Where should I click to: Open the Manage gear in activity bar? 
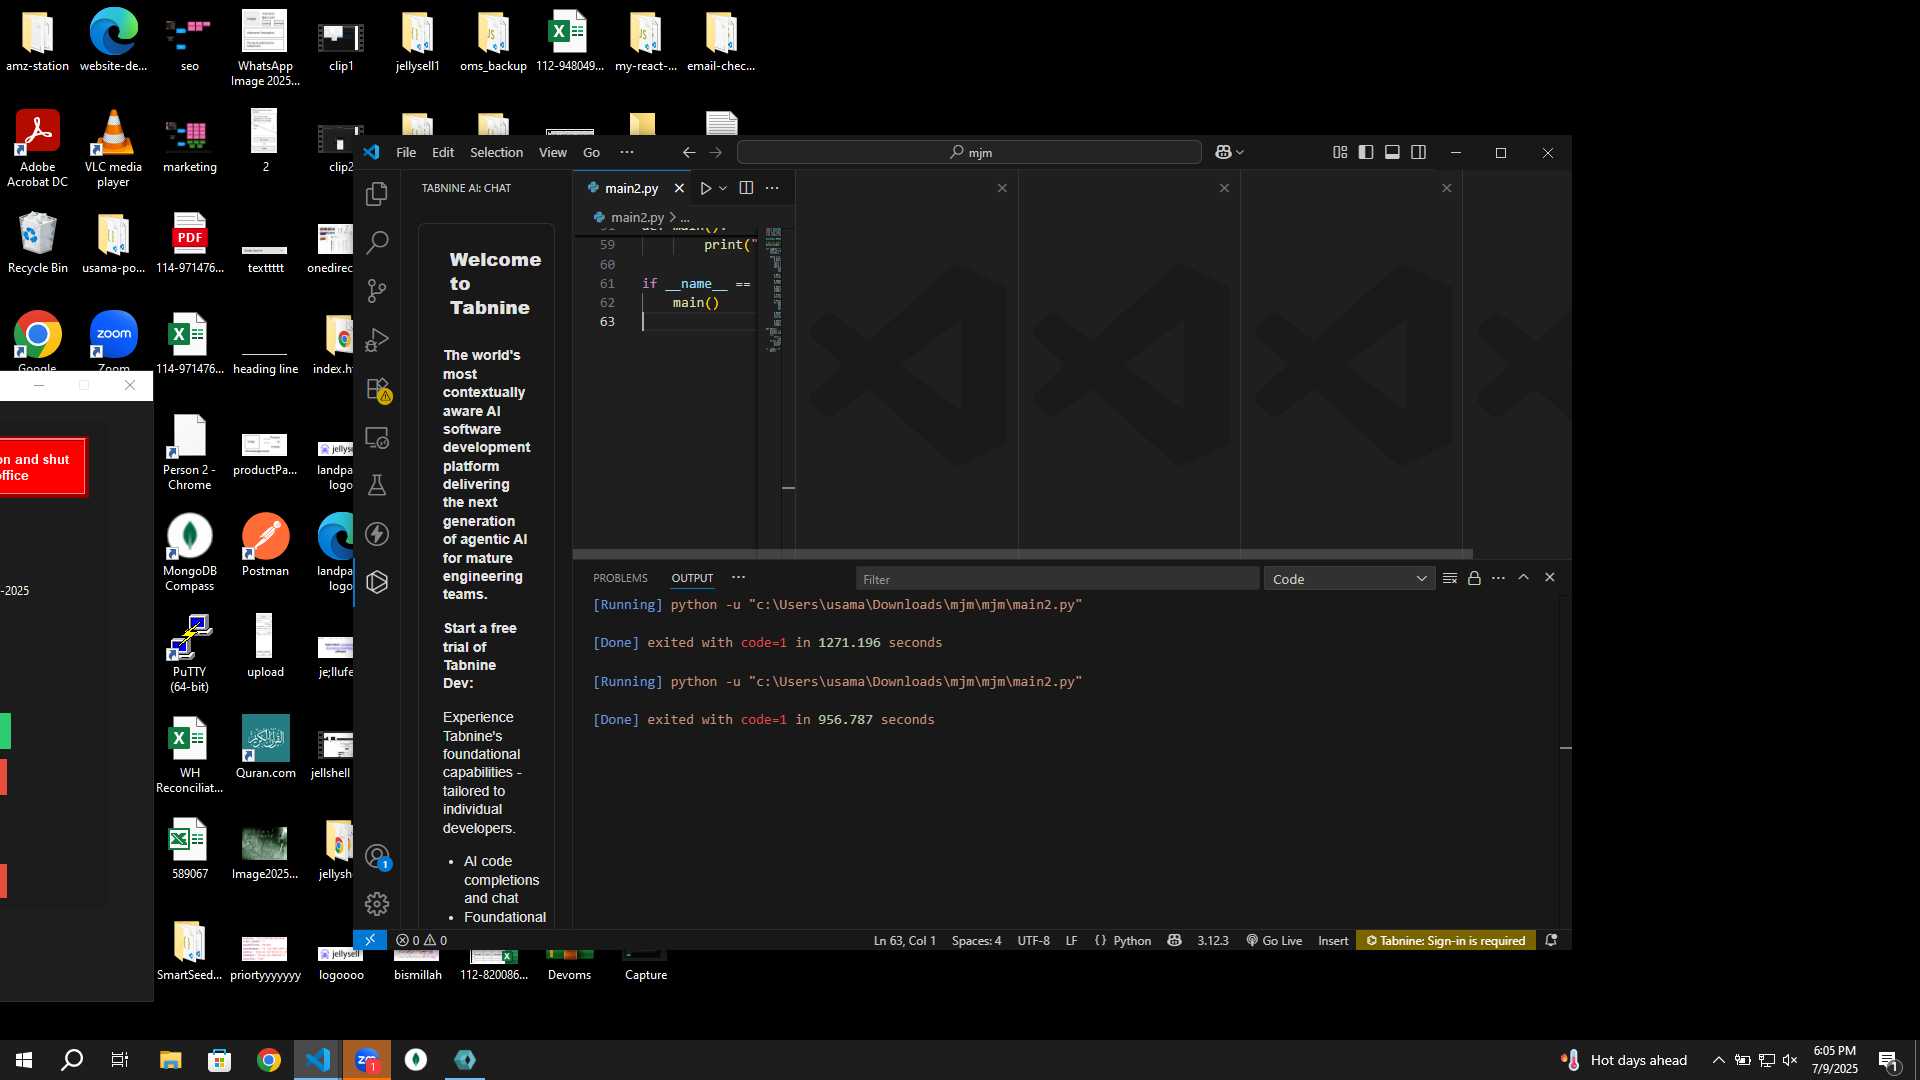tap(377, 904)
